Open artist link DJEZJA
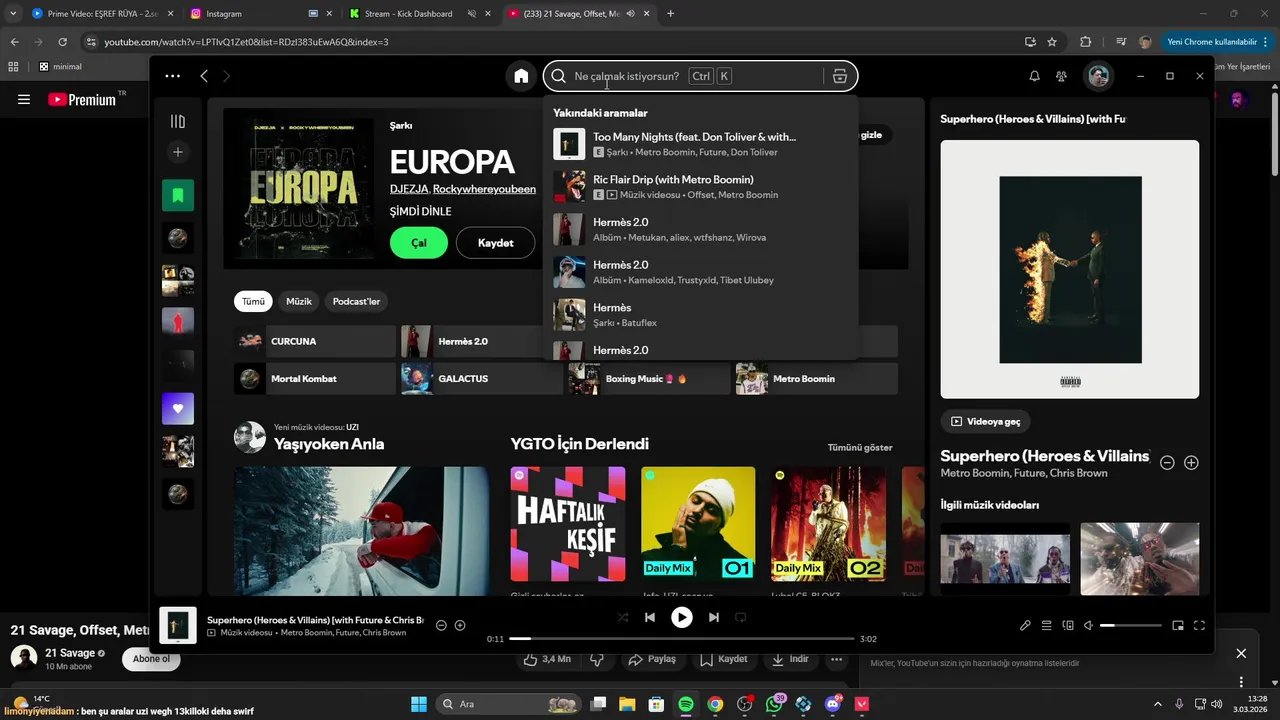This screenshot has height=720, width=1280. pyautogui.click(x=409, y=189)
